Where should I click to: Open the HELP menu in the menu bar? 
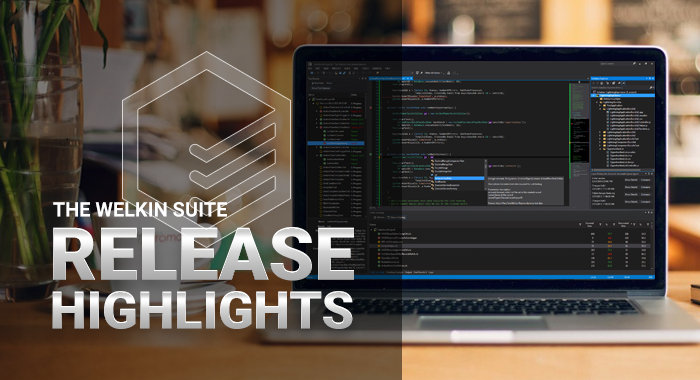point(388,68)
